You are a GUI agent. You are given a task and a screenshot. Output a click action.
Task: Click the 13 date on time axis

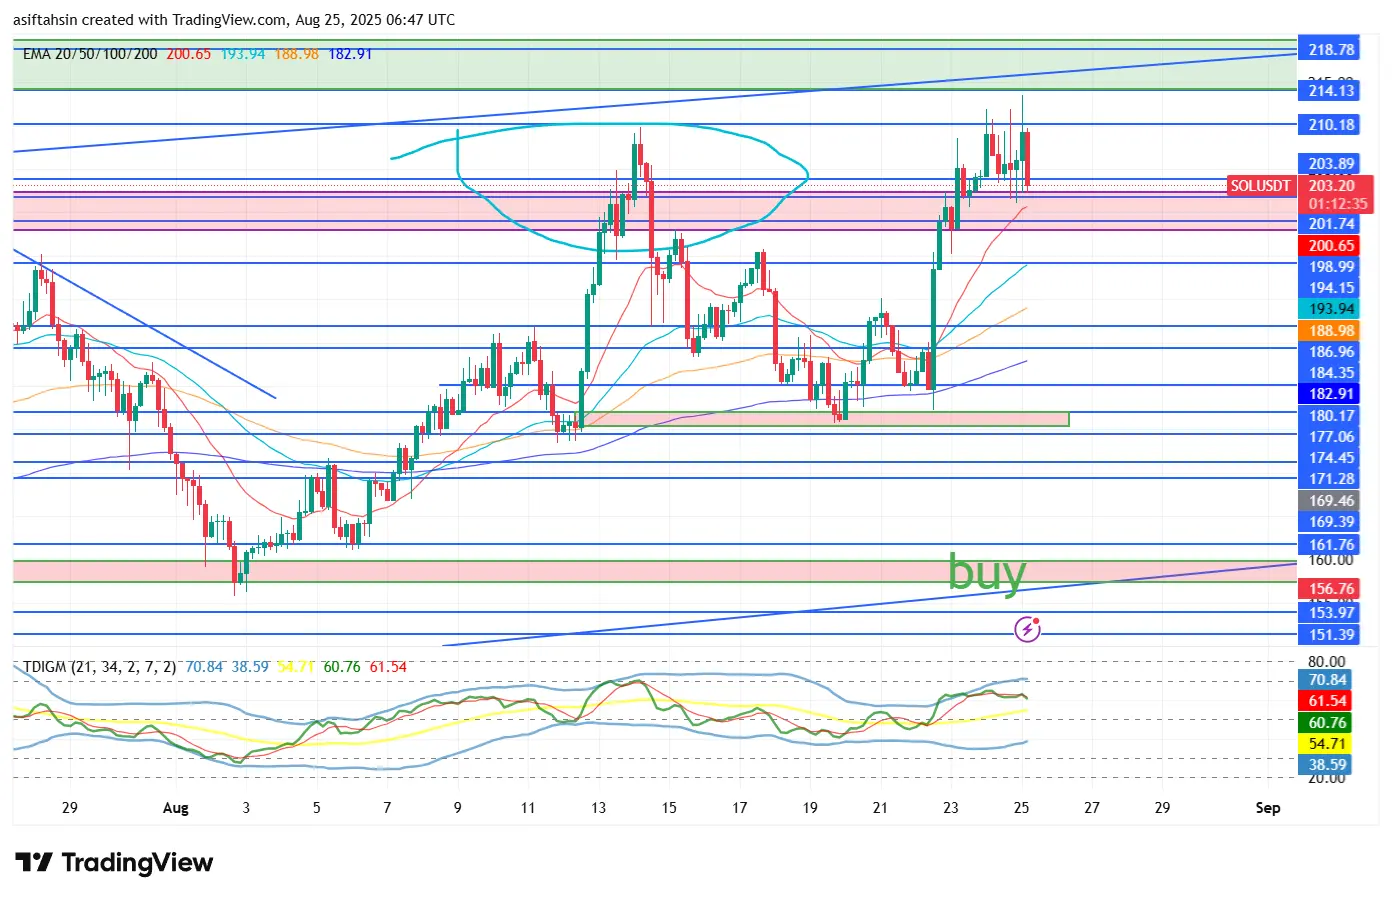[598, 808]
